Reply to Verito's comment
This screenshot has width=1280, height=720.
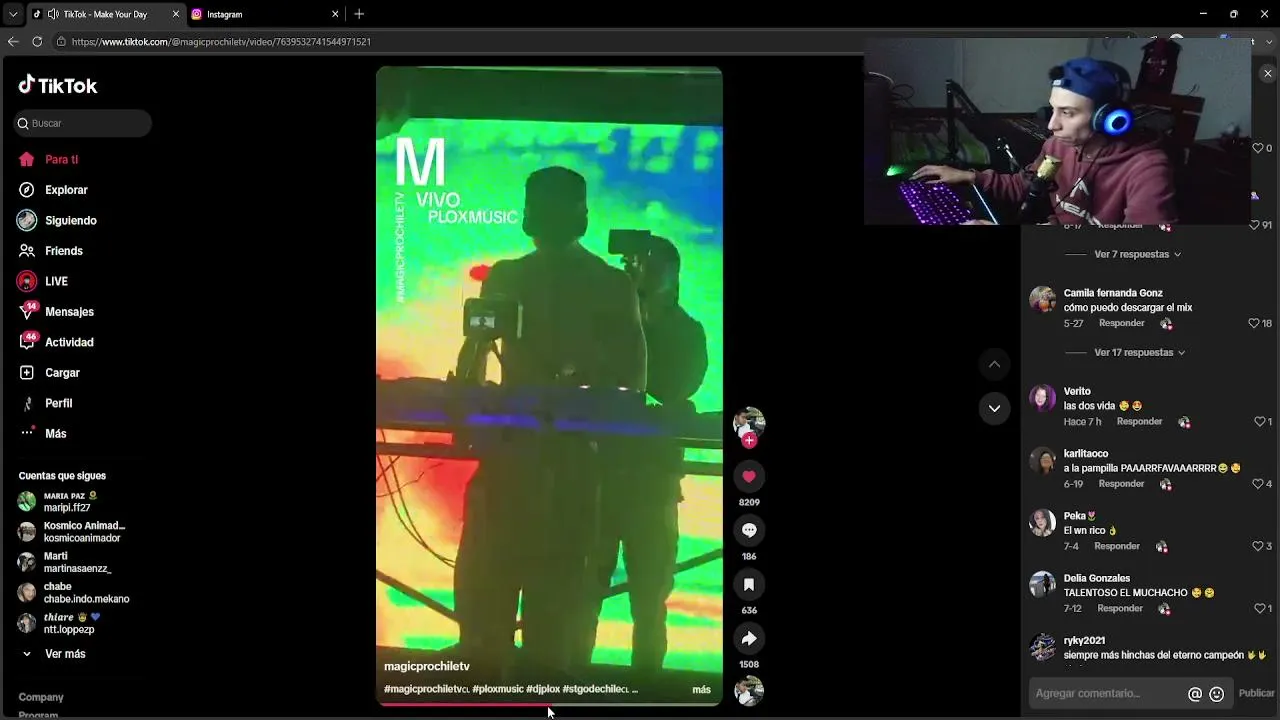pos(1139,422)
